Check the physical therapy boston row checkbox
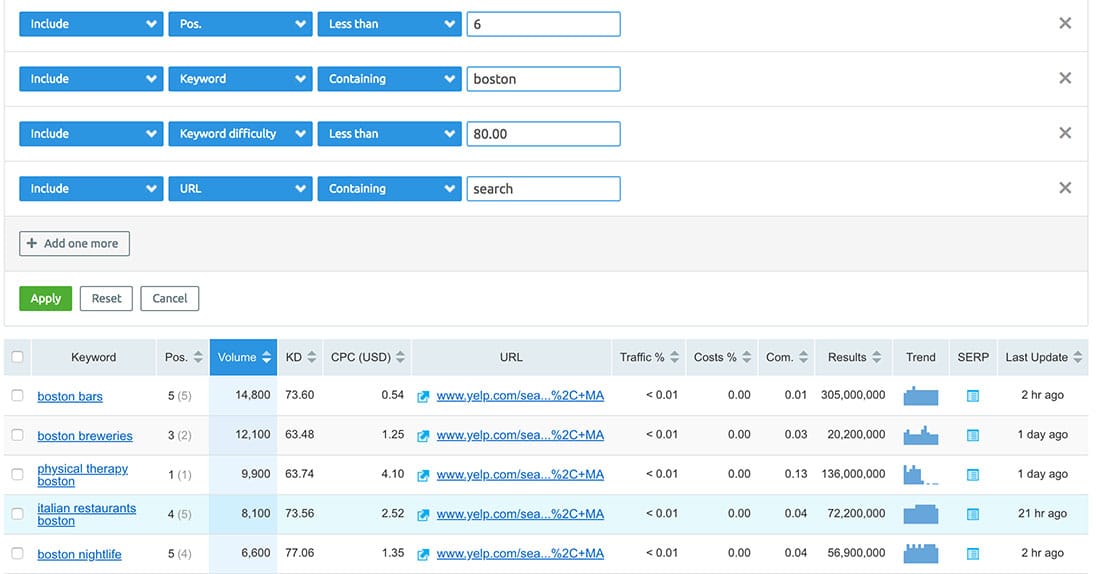This screenshot has height=574, width=1100. coord(17,474)
